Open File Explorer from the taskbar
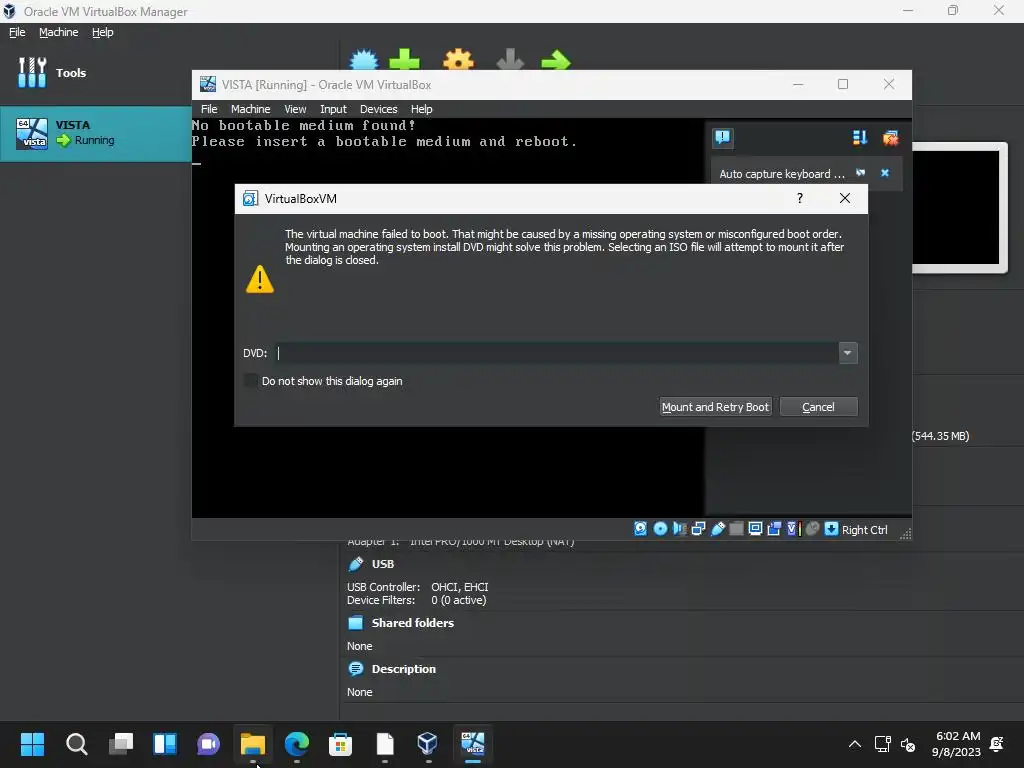The height and width of the screenshot is (768, 1024). pyautogui.click(x=253, y=744)
